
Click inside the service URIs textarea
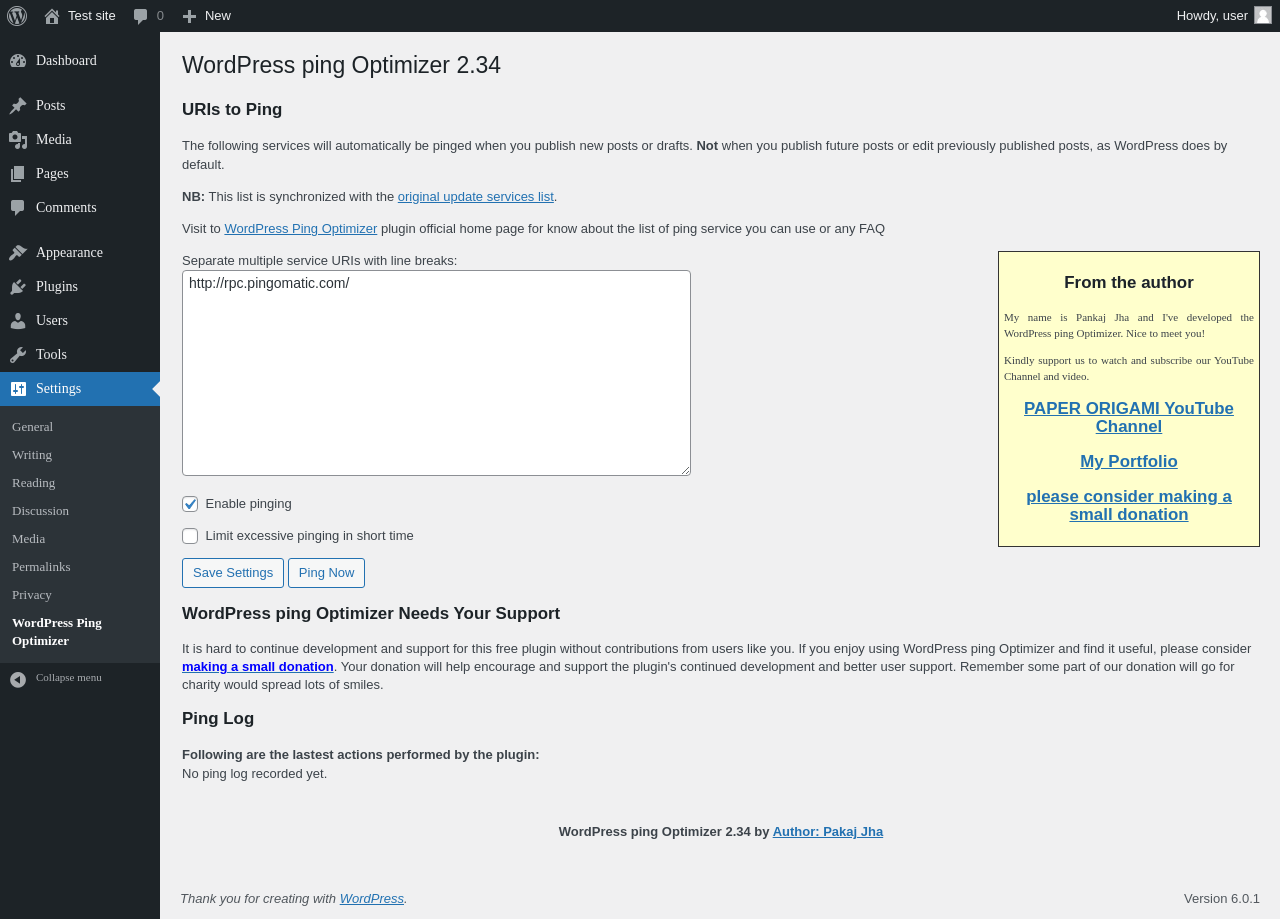[x=436, y=373]
